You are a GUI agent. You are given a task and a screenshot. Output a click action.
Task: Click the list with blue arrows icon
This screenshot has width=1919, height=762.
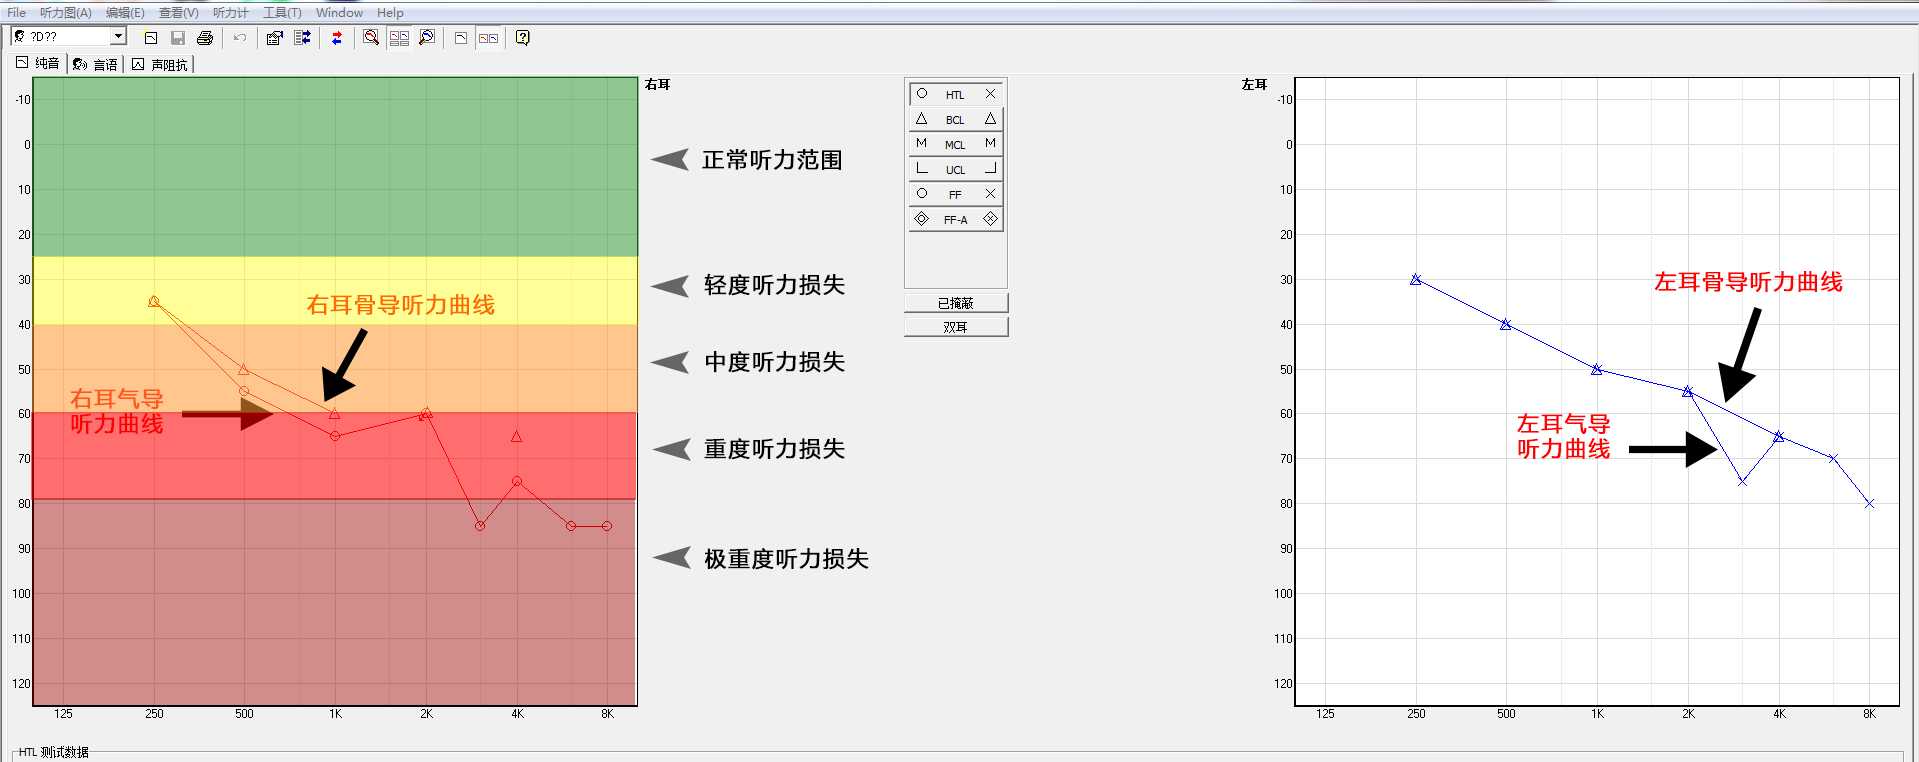302,38
